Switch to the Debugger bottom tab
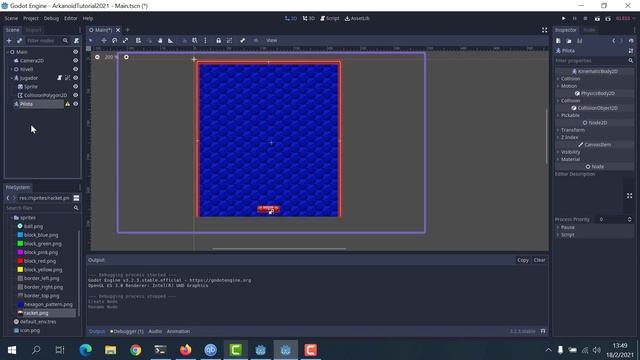This screenshot has height=360, width=640. tap(127, 331)
